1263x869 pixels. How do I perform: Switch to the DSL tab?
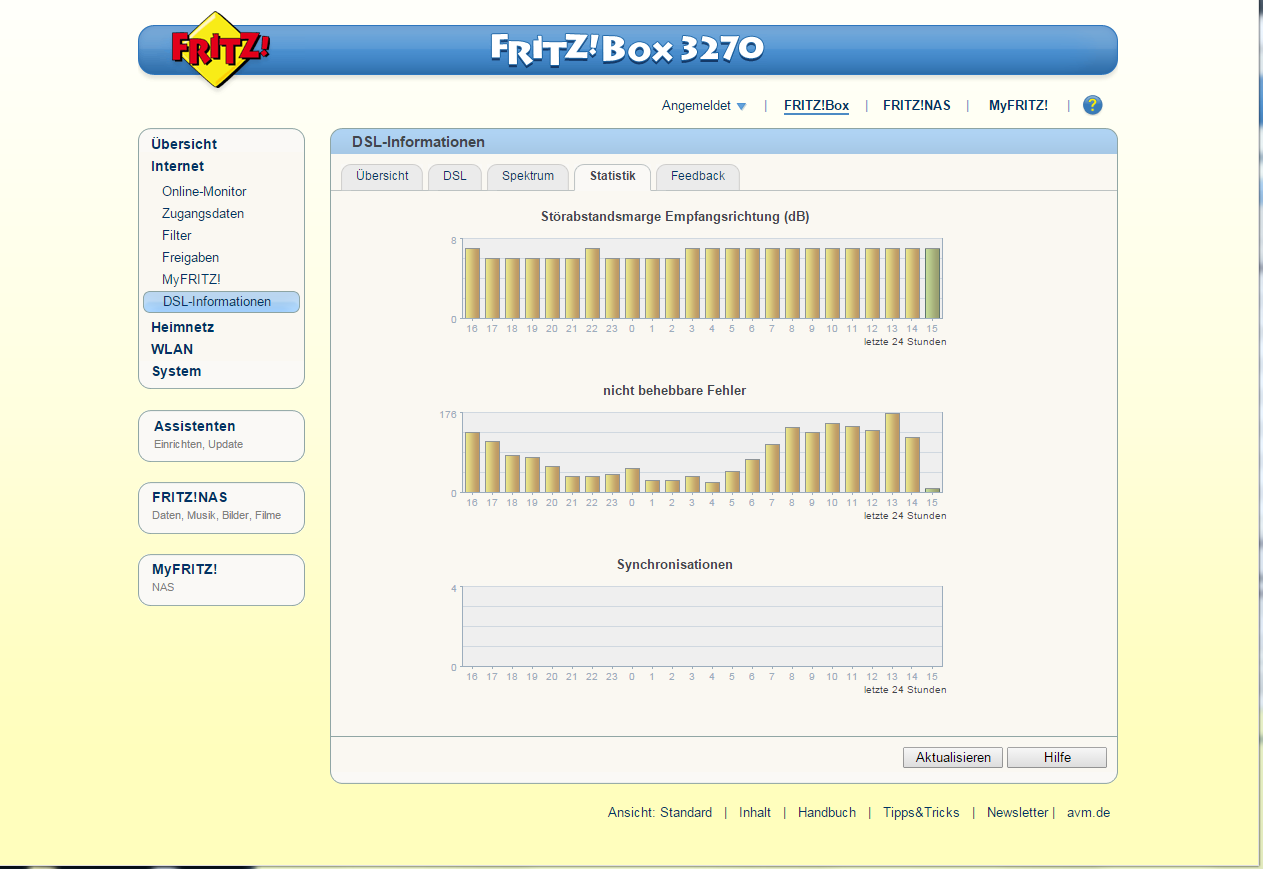click(x=455, y=176)
